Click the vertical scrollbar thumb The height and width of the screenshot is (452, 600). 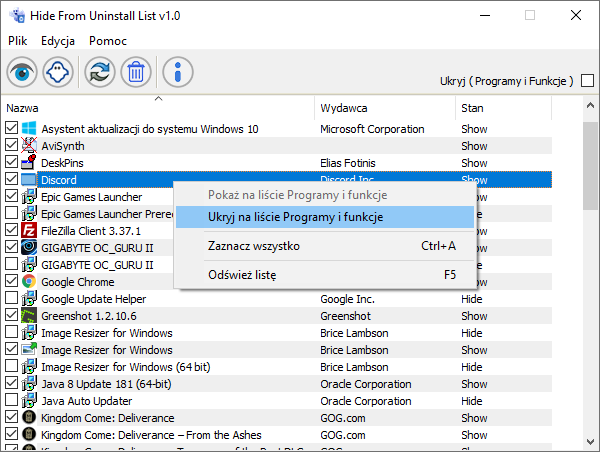pyautogui.click(x=590, y=166)
